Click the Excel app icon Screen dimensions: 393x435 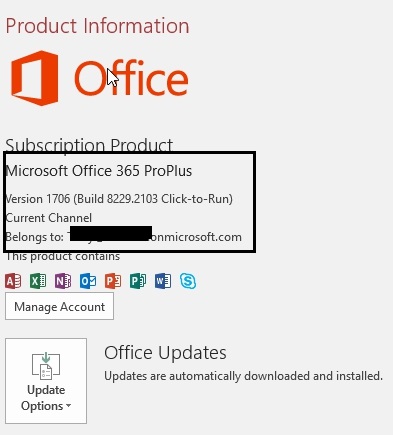click(38, 281)
